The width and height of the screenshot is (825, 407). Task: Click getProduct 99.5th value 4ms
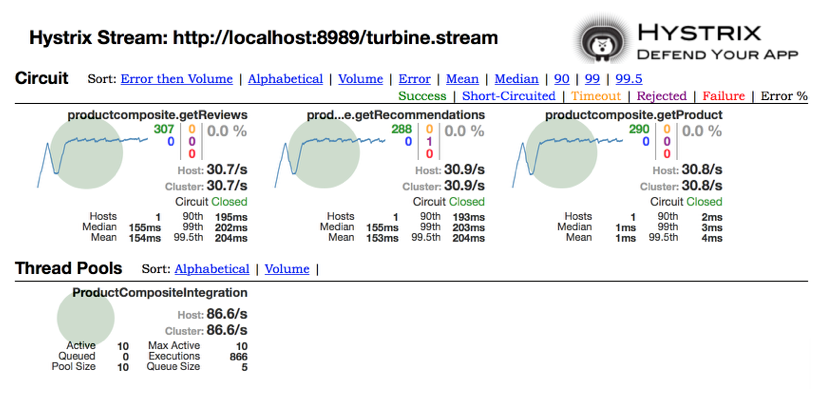[x=712, y=238]
